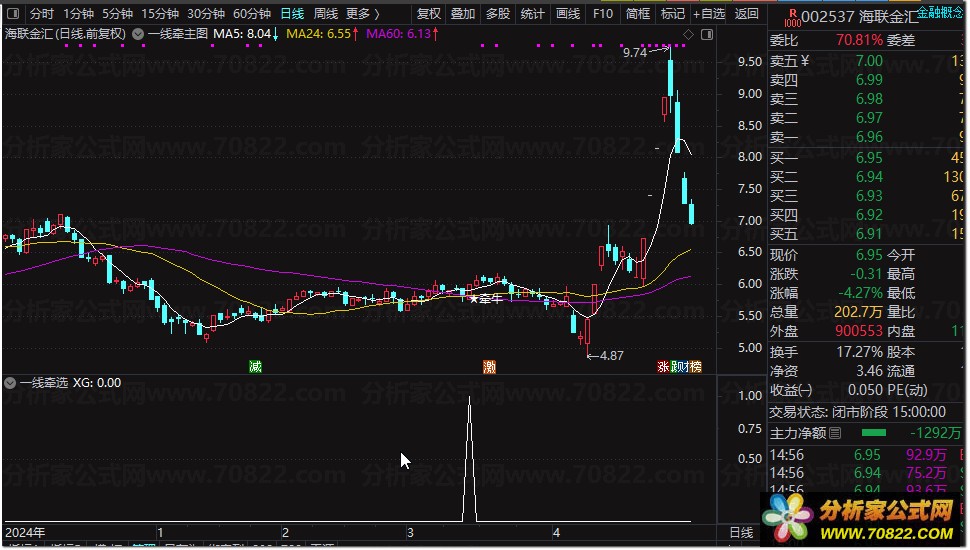Click the 买五 price 6.91
Viewport: 970px width, 550px height.
(x=869, y=234)
